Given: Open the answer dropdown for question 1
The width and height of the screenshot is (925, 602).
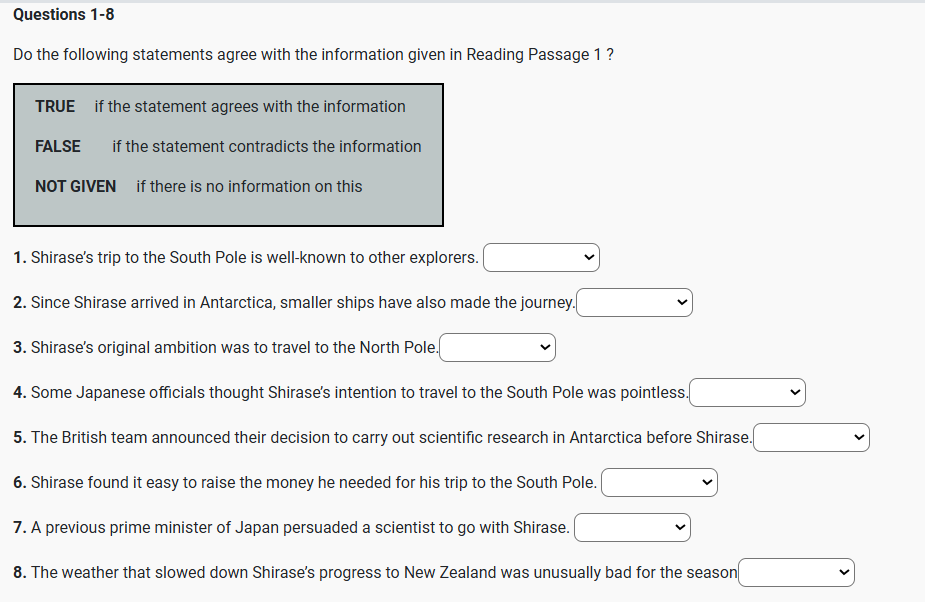Looking at the screenshot, I should click(541, 258).
